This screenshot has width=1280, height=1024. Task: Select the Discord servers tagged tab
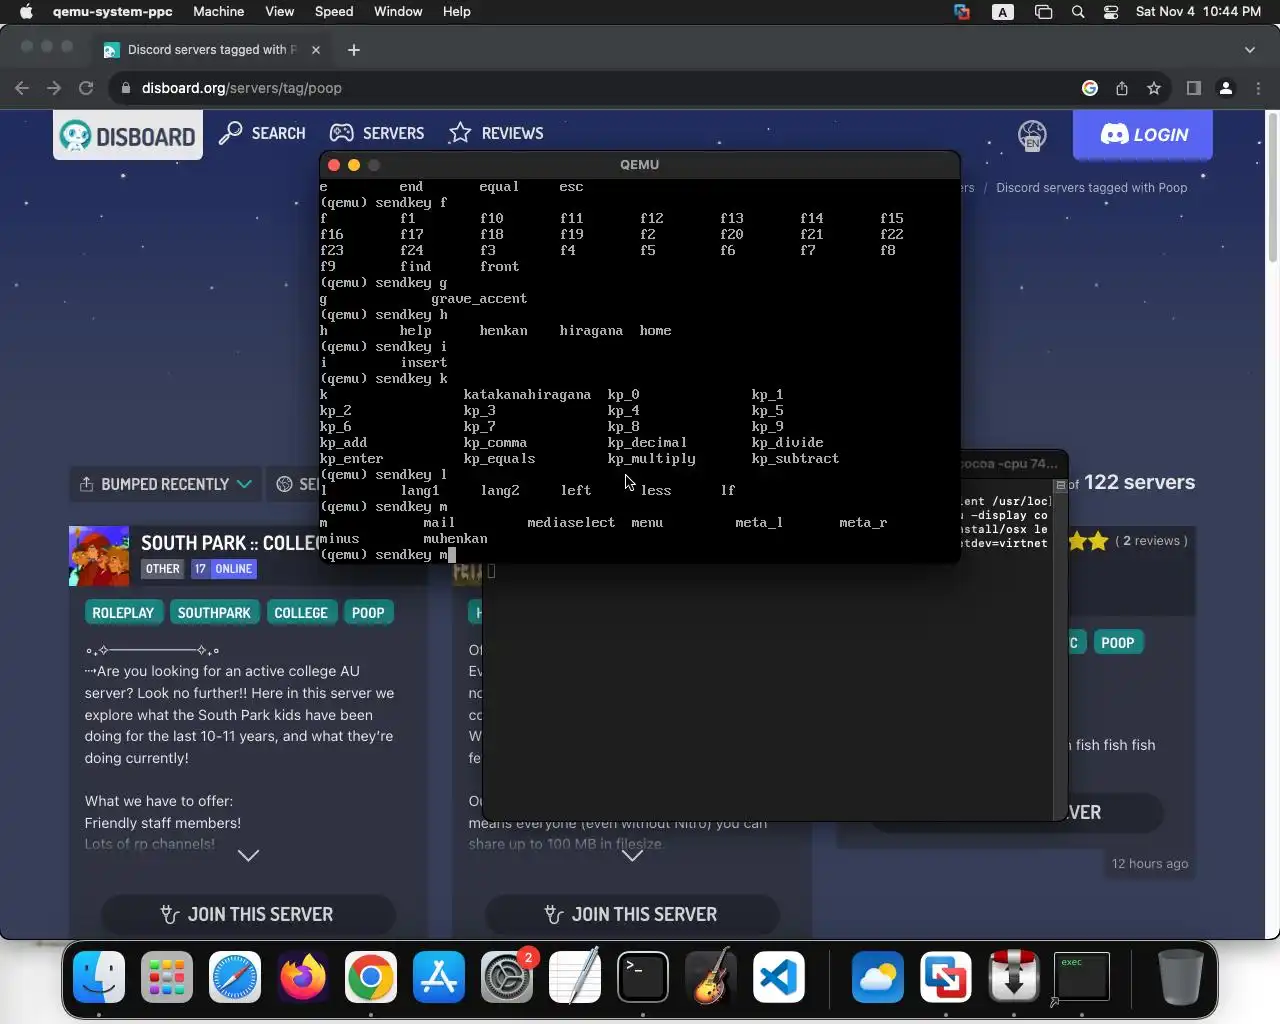pos(210,50)
